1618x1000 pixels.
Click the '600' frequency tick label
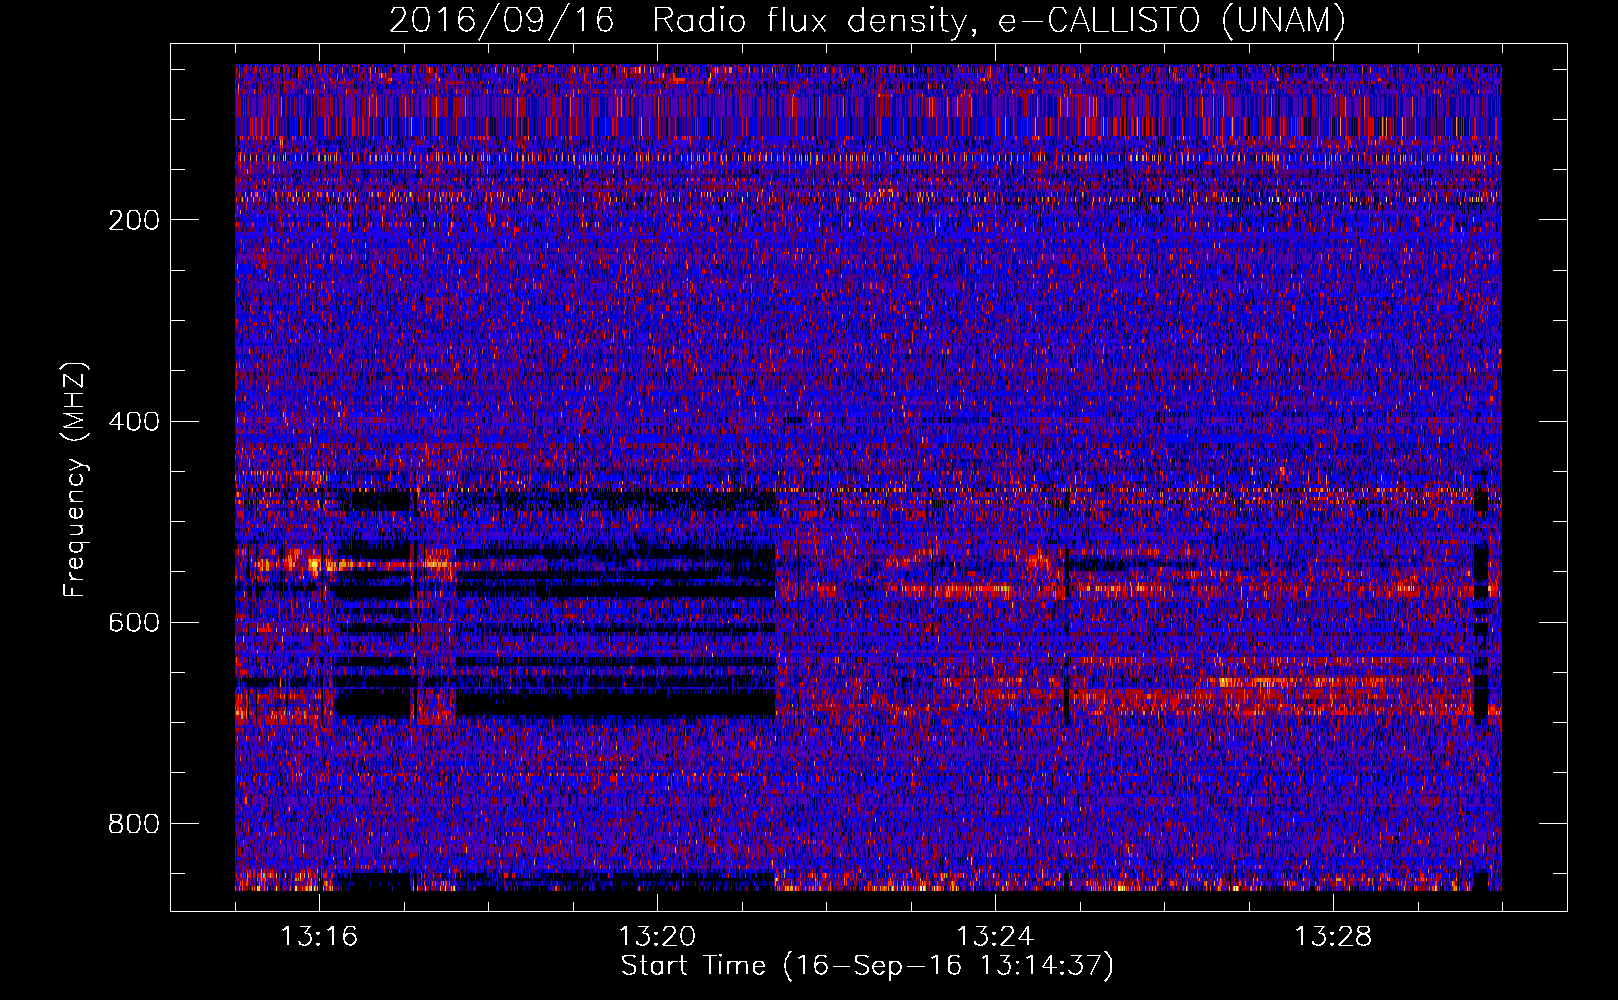click(x=134, y=622)
